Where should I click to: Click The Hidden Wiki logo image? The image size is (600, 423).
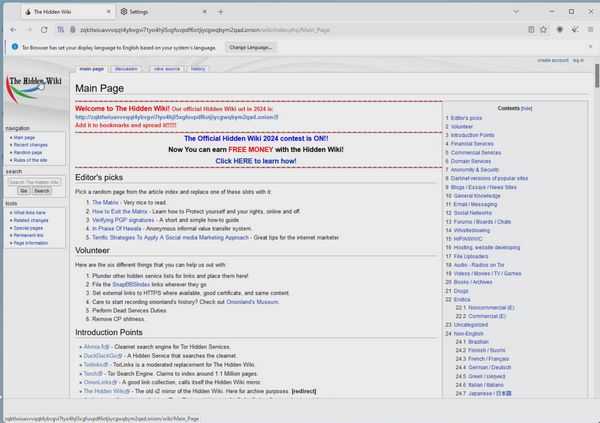pyautogui.click(x=35, y=88)
